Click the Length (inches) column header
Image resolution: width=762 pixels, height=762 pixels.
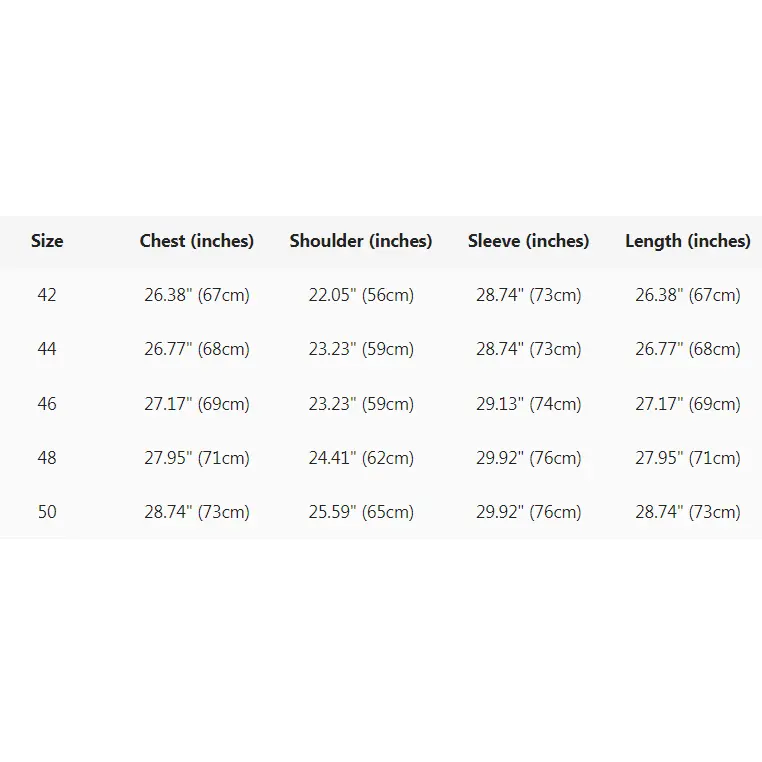(x=688, y=241)
